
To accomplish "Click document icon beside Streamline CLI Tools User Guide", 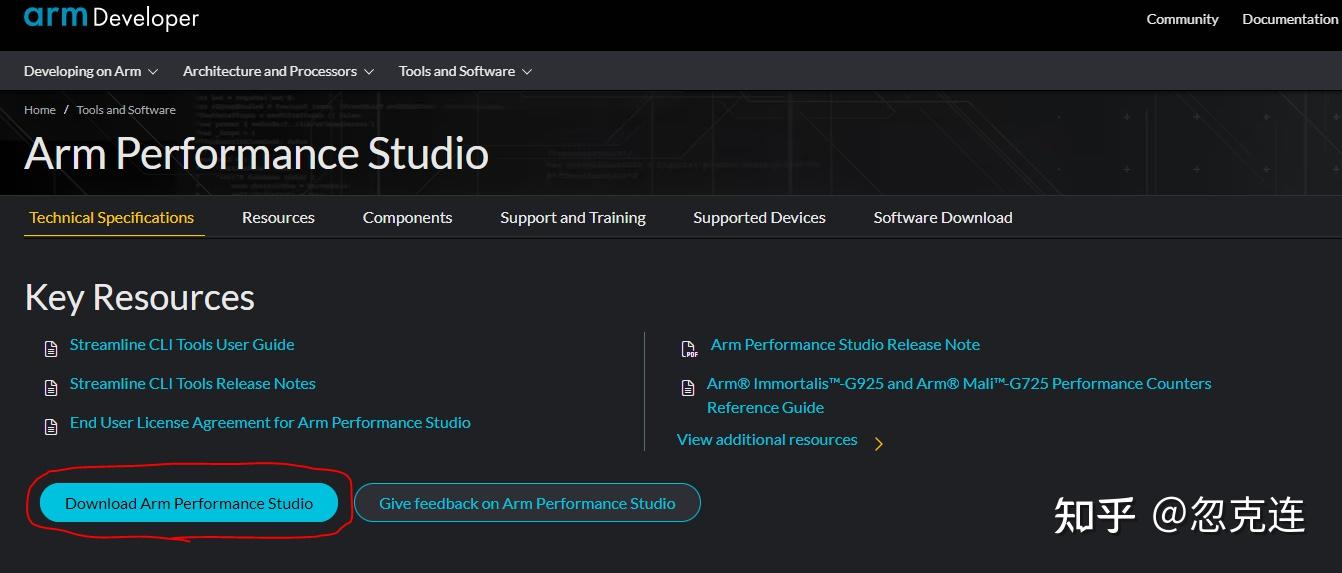I will coord(51,349).
